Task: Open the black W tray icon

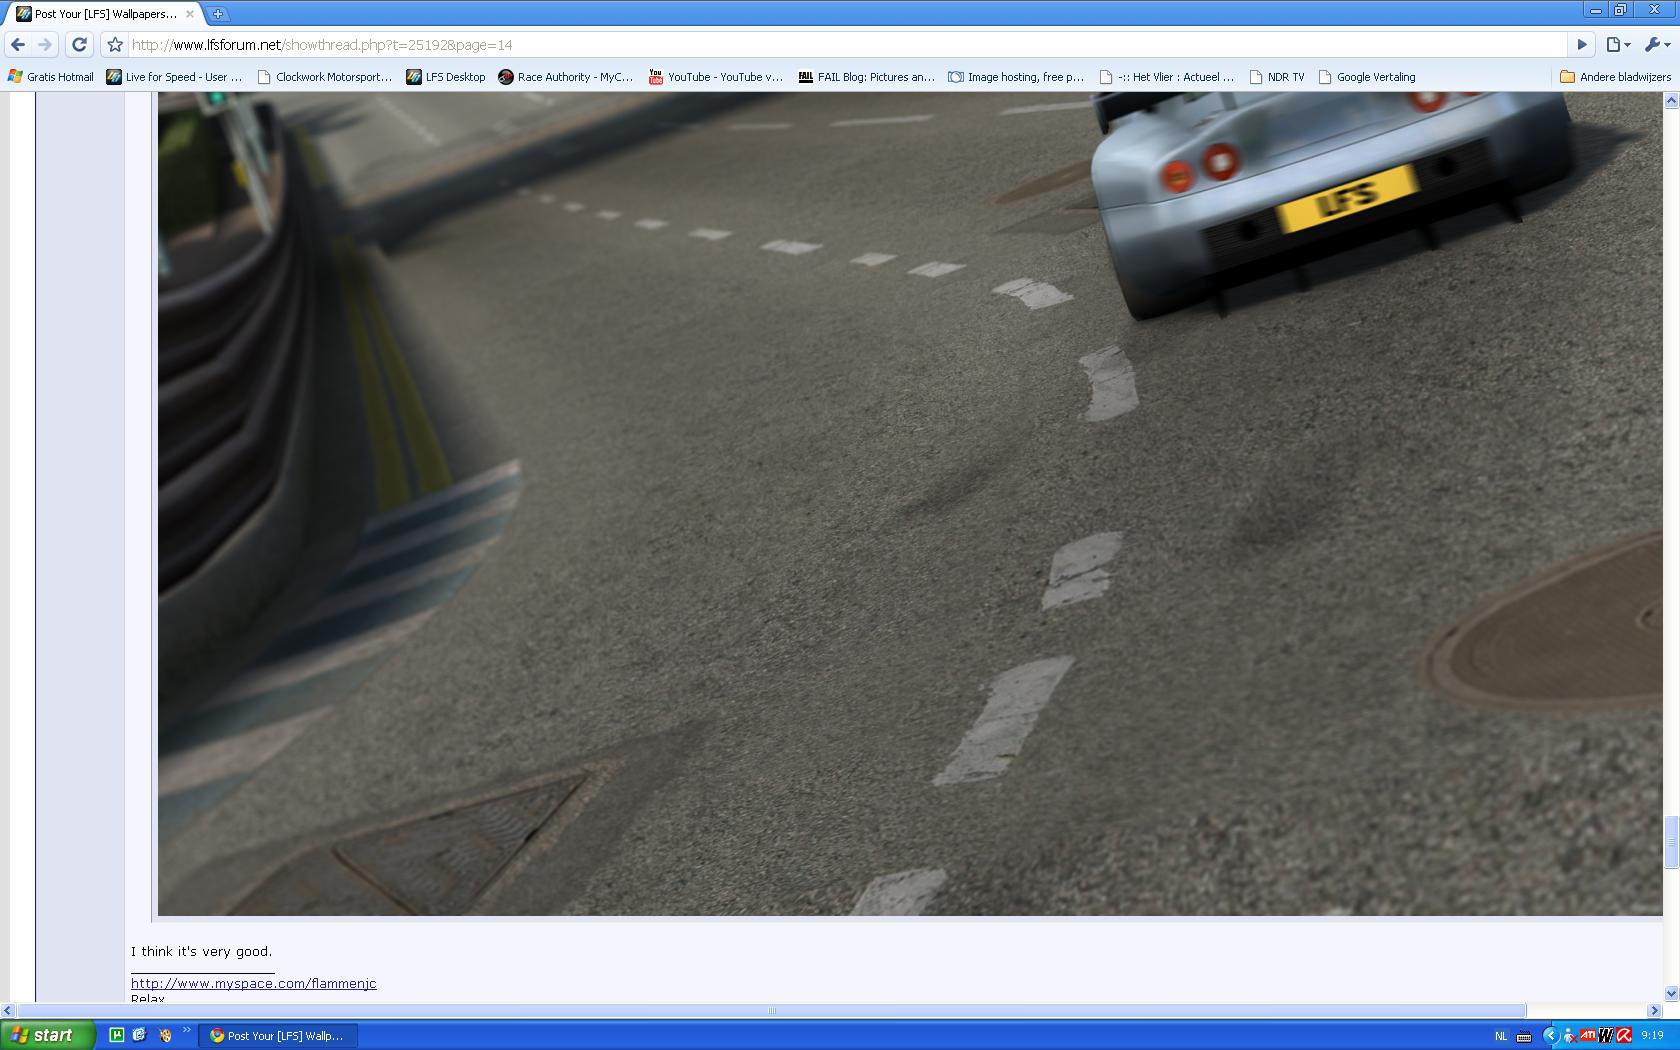Action: pyautogui.click(x=1606, y=1036)
